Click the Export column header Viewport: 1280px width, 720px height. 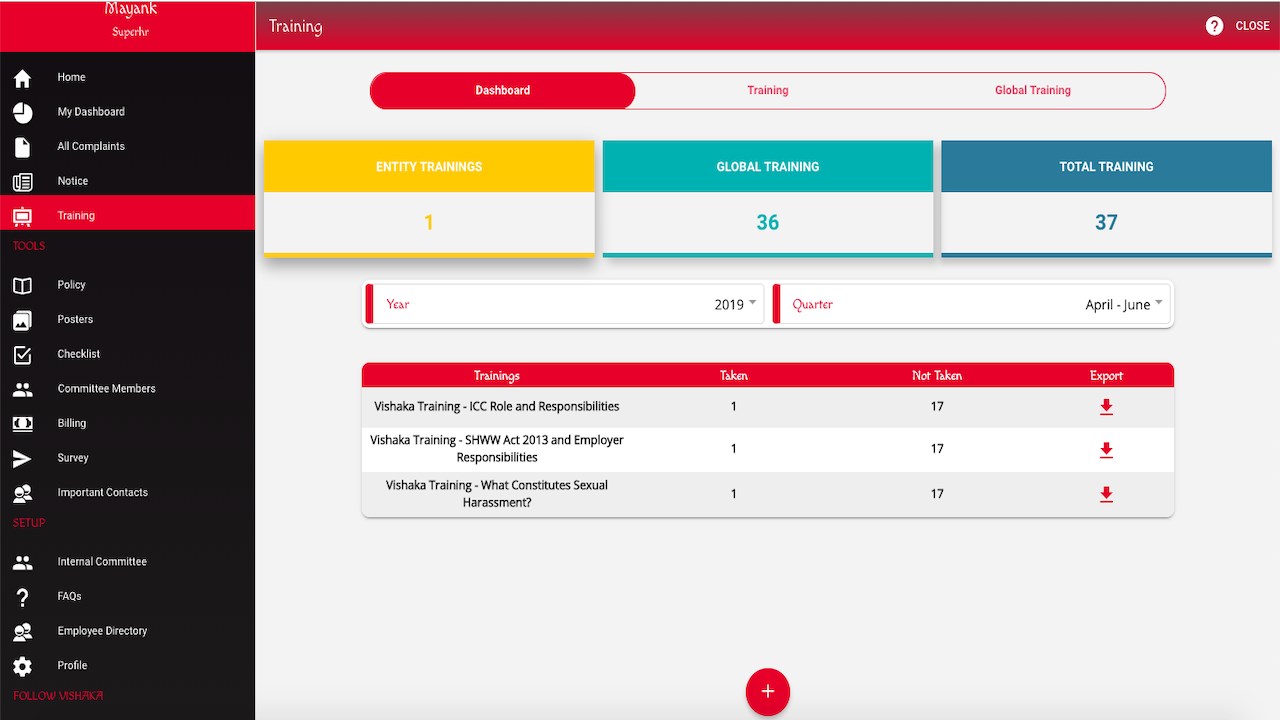(1106, 376)
